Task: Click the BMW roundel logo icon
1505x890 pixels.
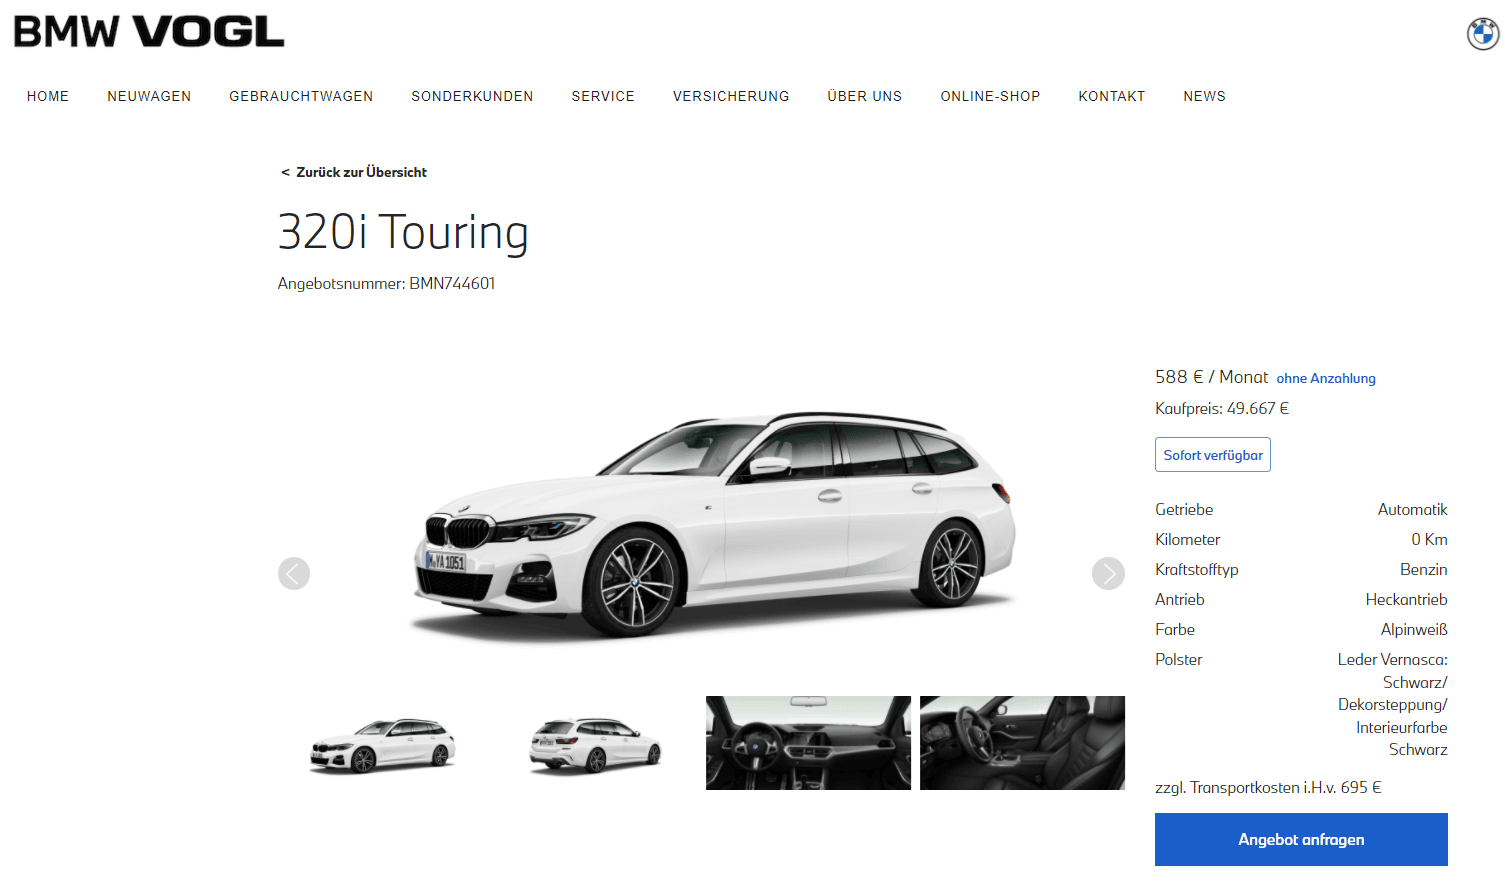Action: coord(1483,34)
